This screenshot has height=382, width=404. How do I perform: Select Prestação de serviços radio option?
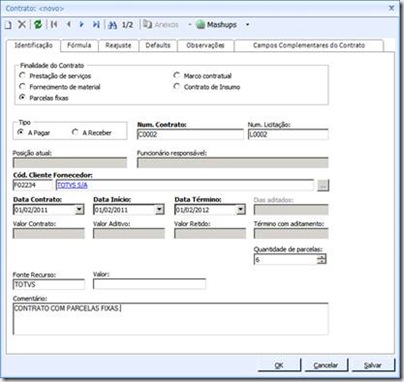coord(22,76)
